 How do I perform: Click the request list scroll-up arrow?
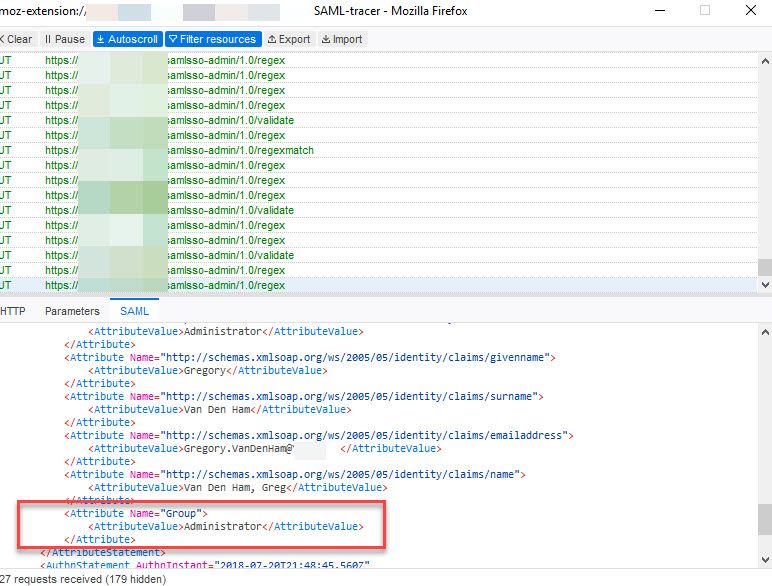[765, 61]
